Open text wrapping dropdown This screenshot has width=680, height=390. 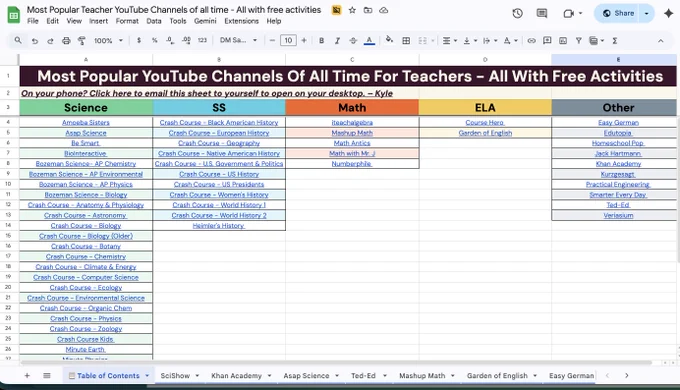click(x=490, y=40)
